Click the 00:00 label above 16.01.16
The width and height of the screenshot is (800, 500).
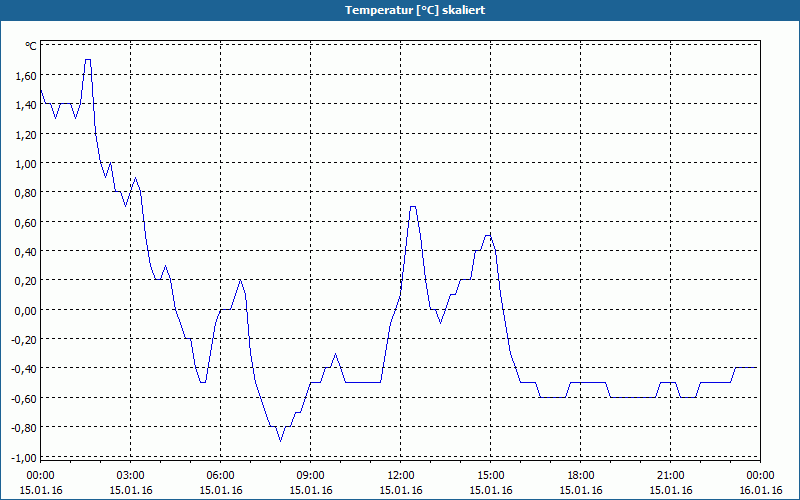pos(760,476)
